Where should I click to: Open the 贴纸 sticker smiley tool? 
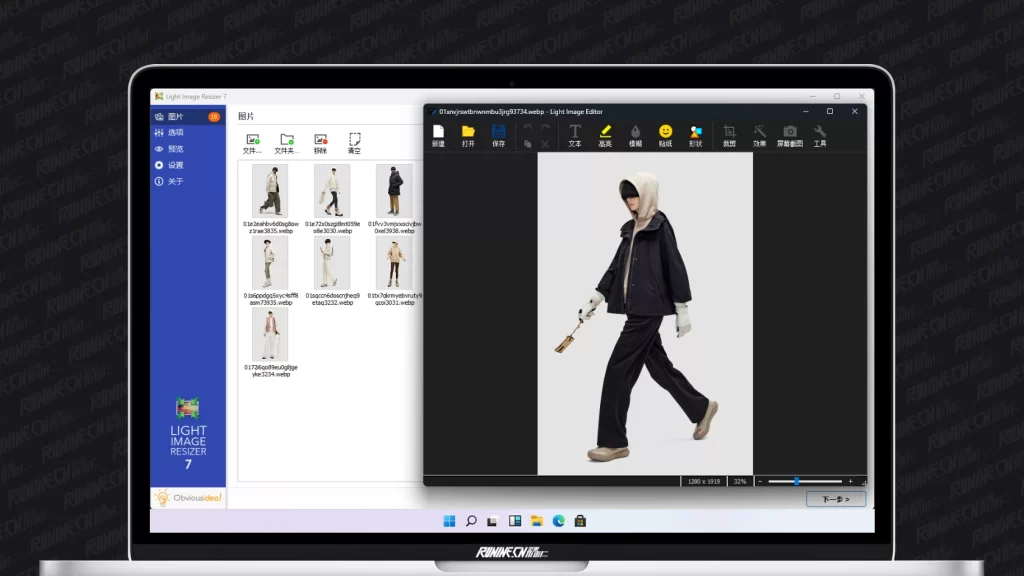(665, 135)
